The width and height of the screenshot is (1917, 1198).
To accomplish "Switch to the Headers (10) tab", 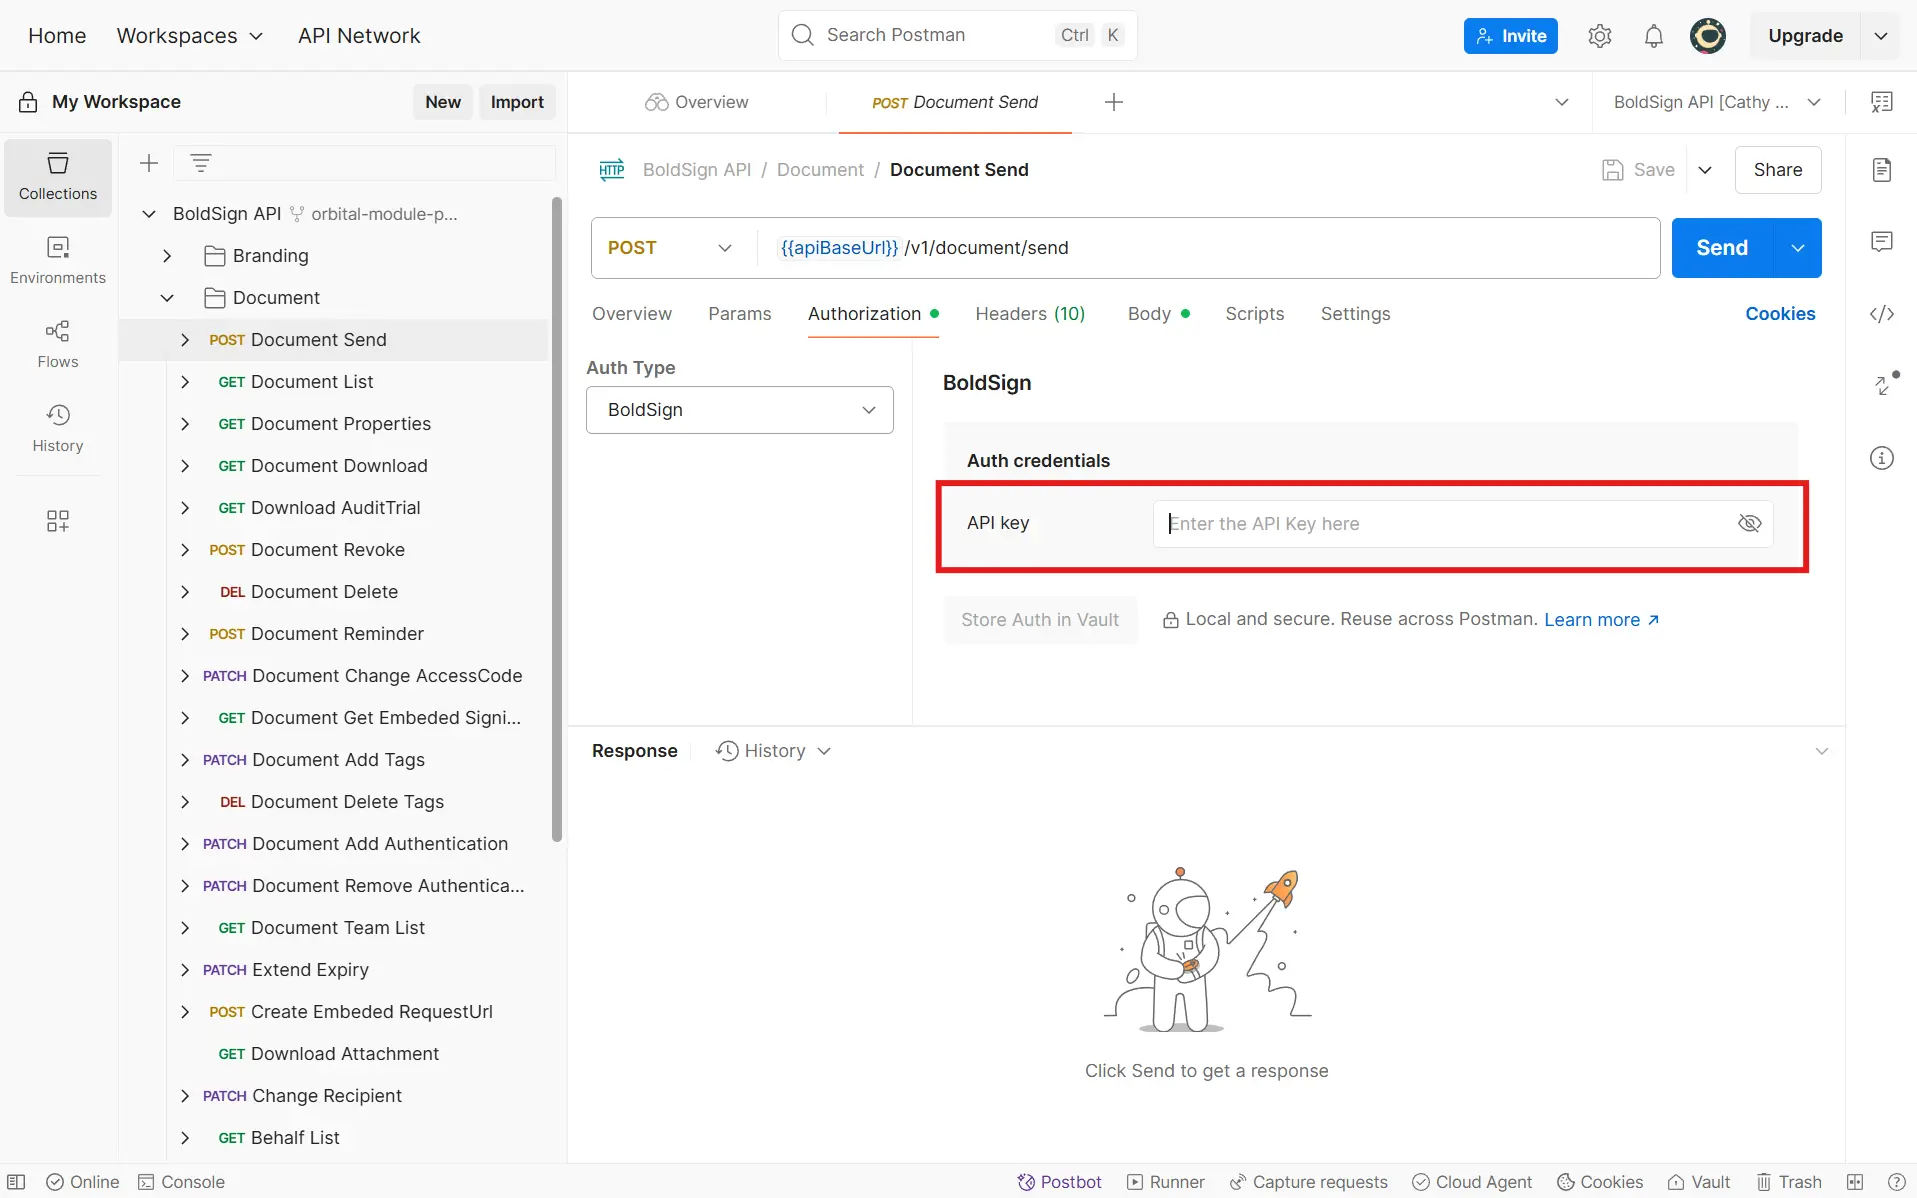I will click(1030, 314).
